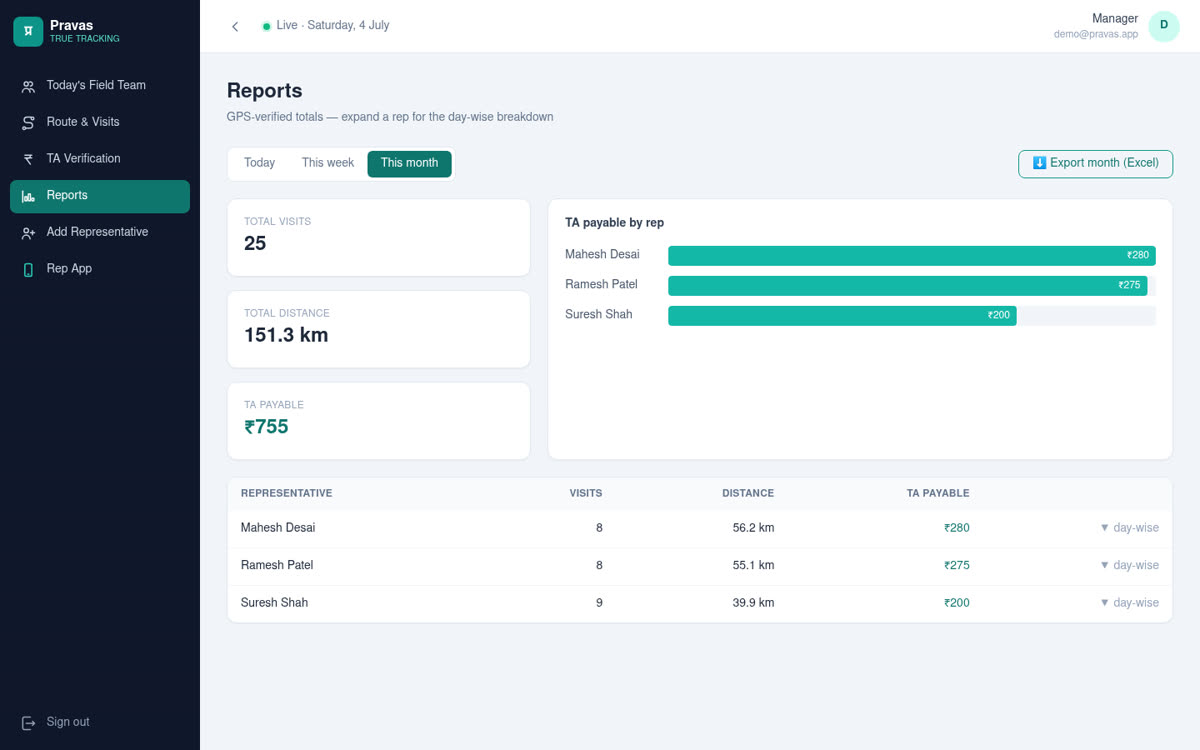The width and height of the screenshot is (1200, 750).
Task: Click Mahesh Desai name in the table
Action: (278, 528)
